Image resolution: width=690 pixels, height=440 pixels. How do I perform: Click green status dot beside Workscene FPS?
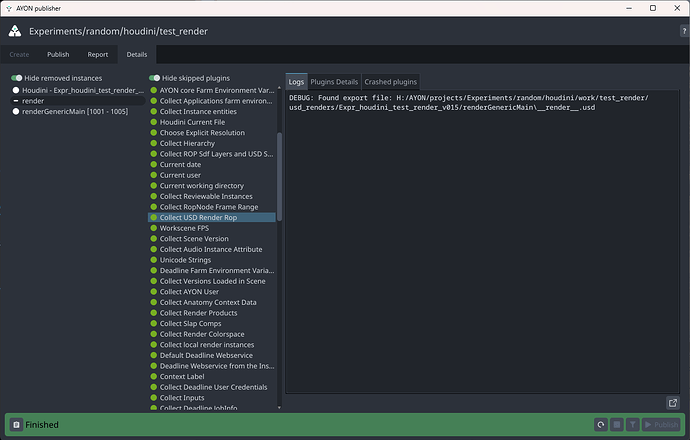click(154, 228)
